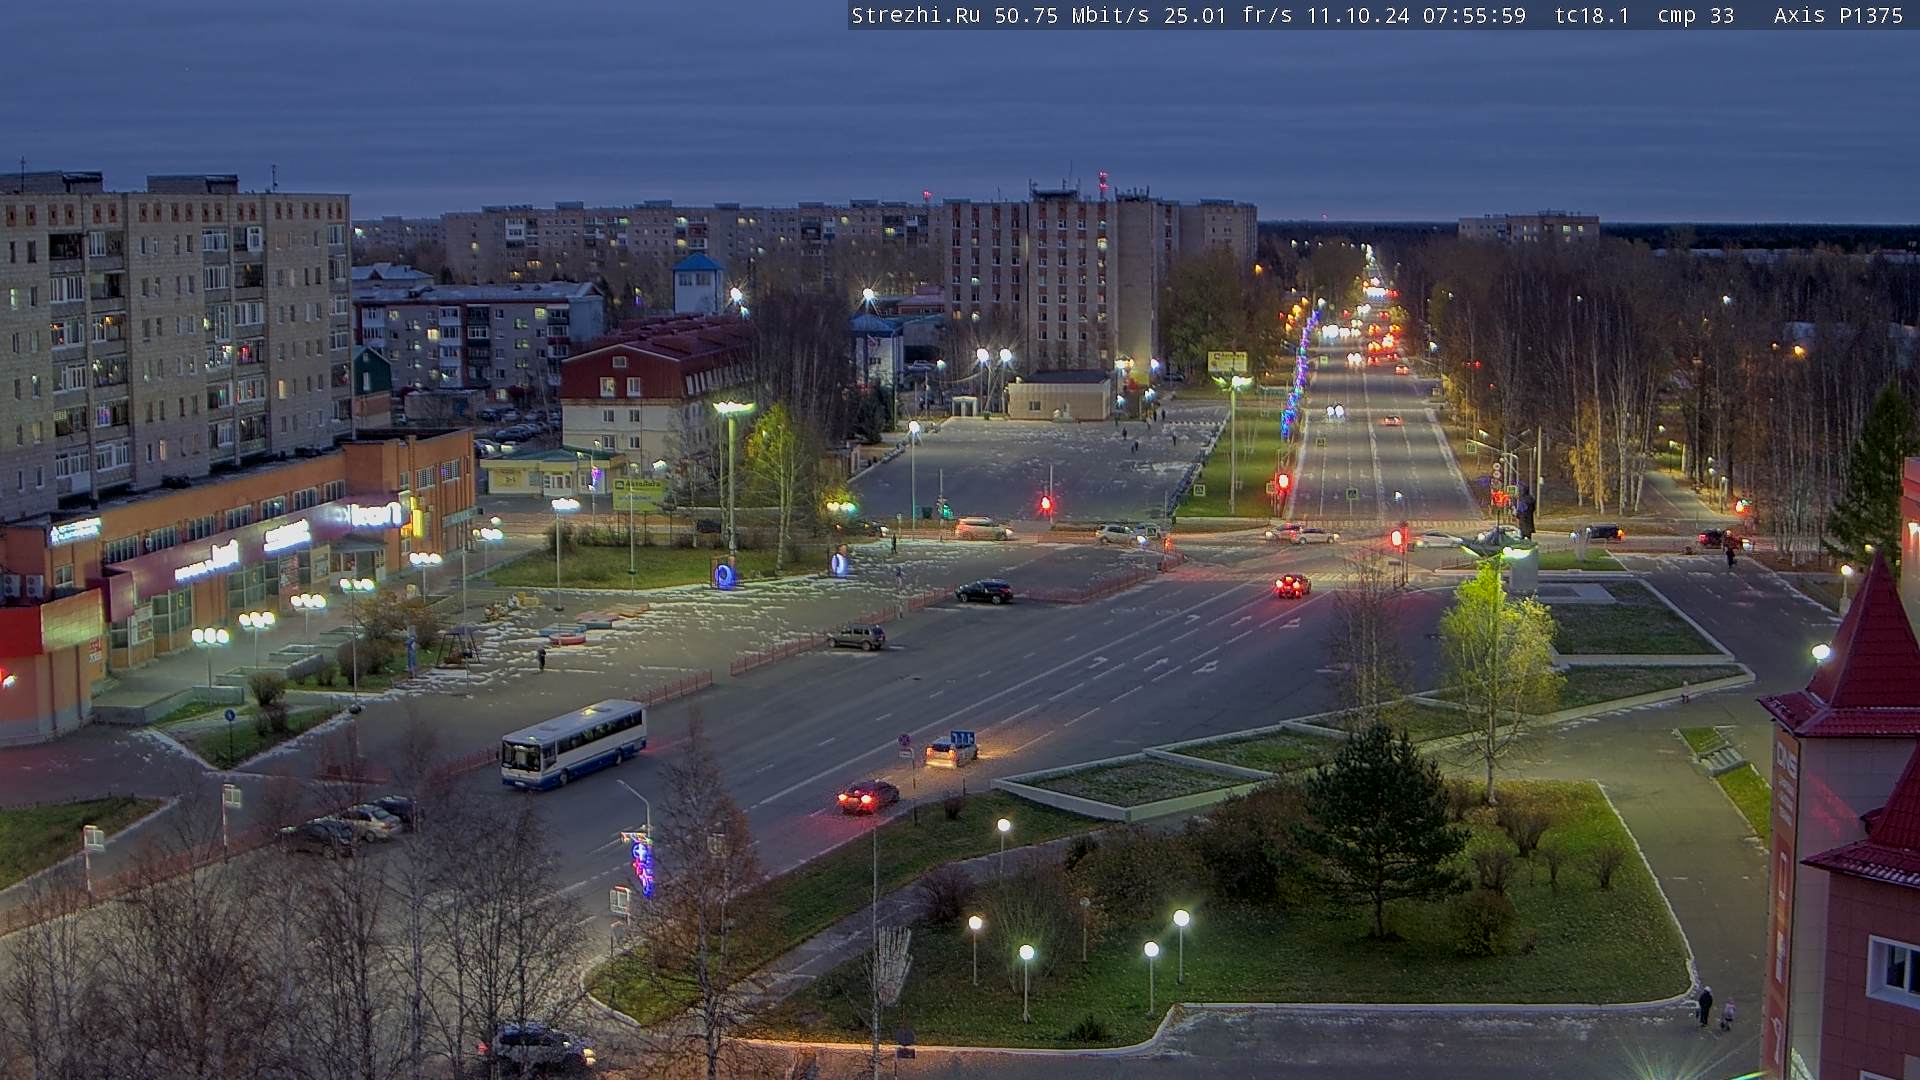
Task: Click the cmp 33 compression readout
Action: (1696, 15)
